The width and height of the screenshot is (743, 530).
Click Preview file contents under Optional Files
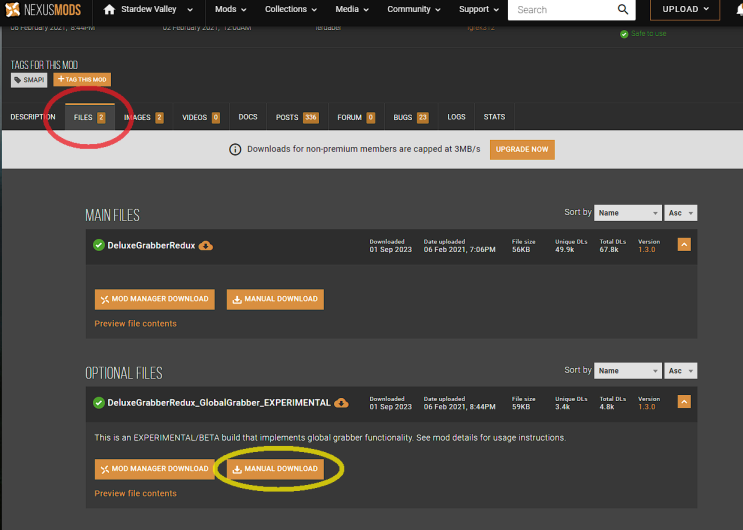pos(136,493)
